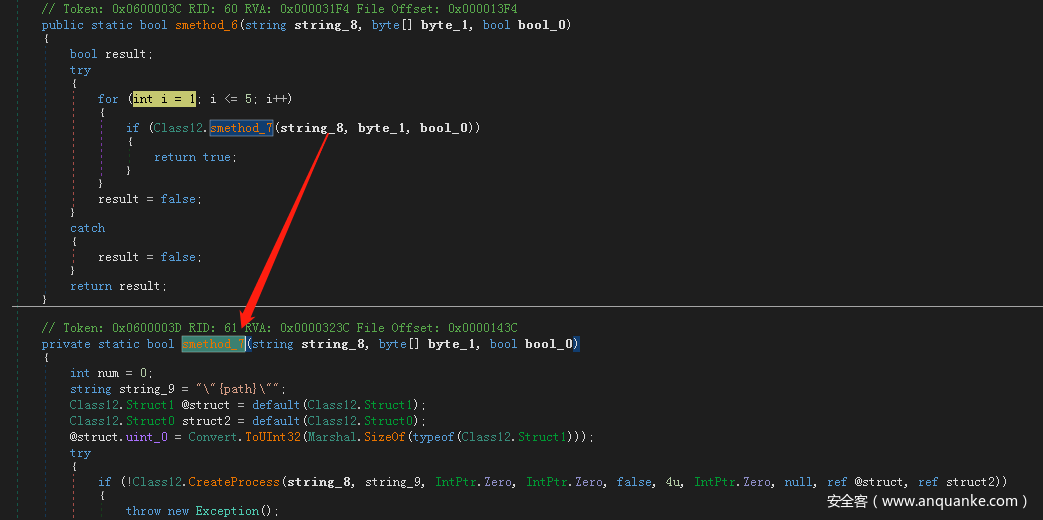The width and height of the screenshot is (1043, 520).
Task: Click bool_0 parameter in the smethod_7 declaration
Action: [x=549, y=344]
